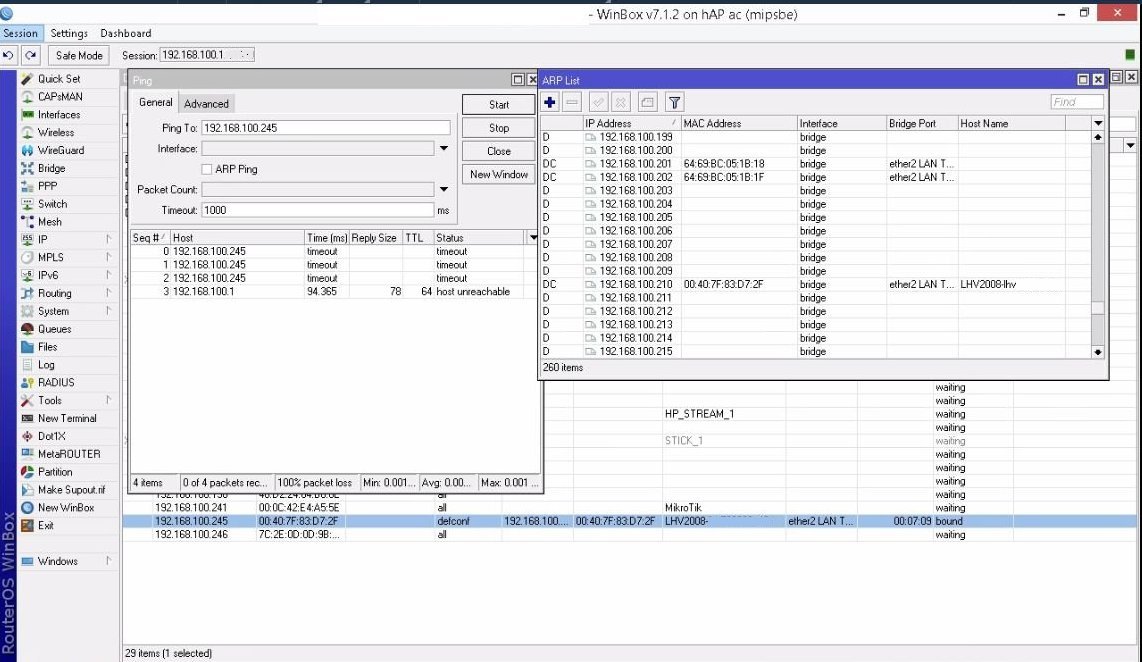This screenshot has height=662, width=1142.
Task: Sort ARP List by MAC Address column
Action: tap(739, 124)
